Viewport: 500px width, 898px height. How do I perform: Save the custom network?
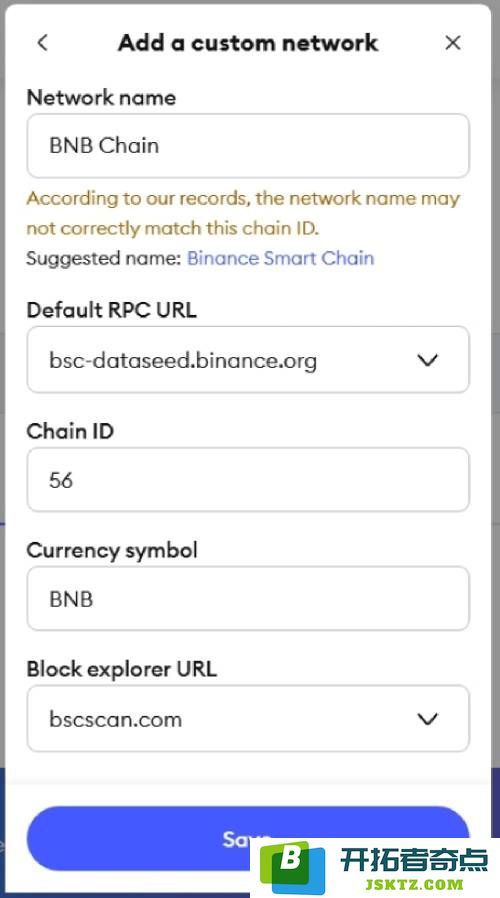pyautogui.click(x=248, y=838)
